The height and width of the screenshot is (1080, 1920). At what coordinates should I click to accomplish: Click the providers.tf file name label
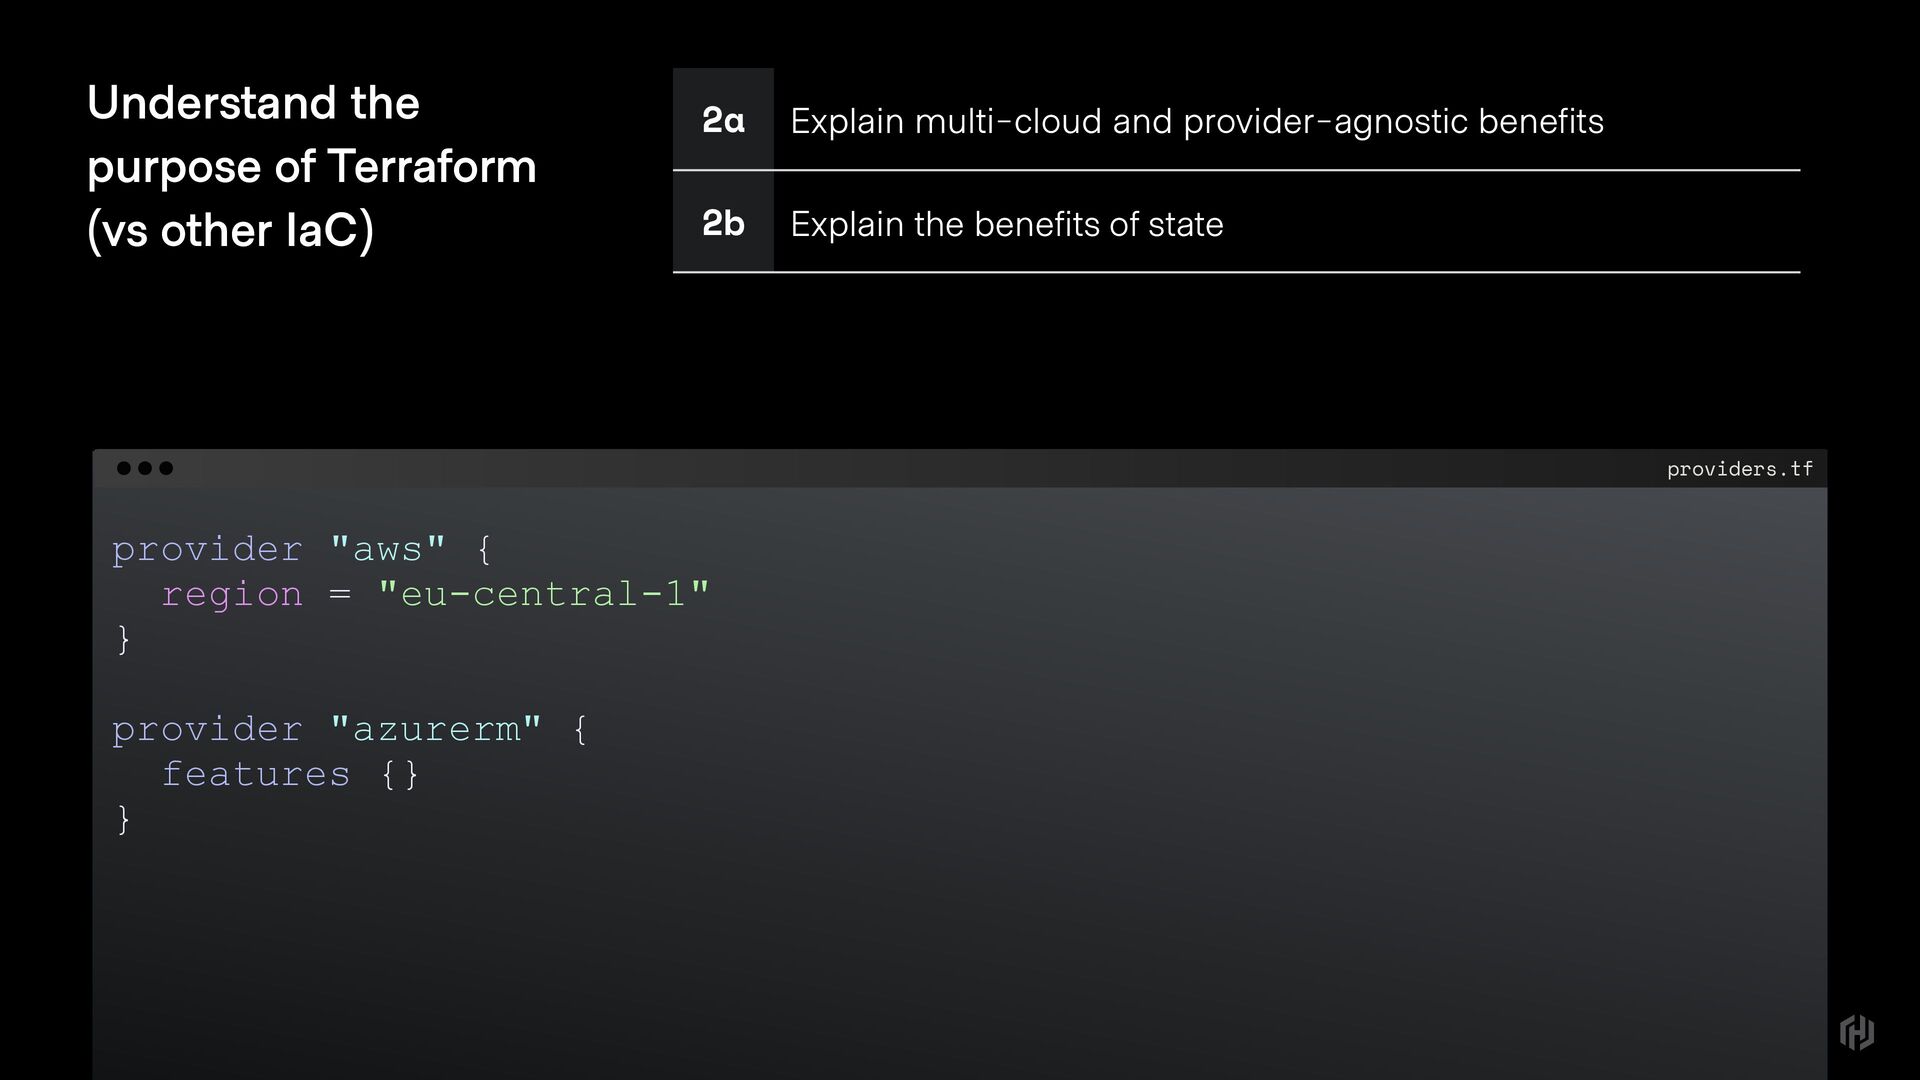pos(1740,469)
